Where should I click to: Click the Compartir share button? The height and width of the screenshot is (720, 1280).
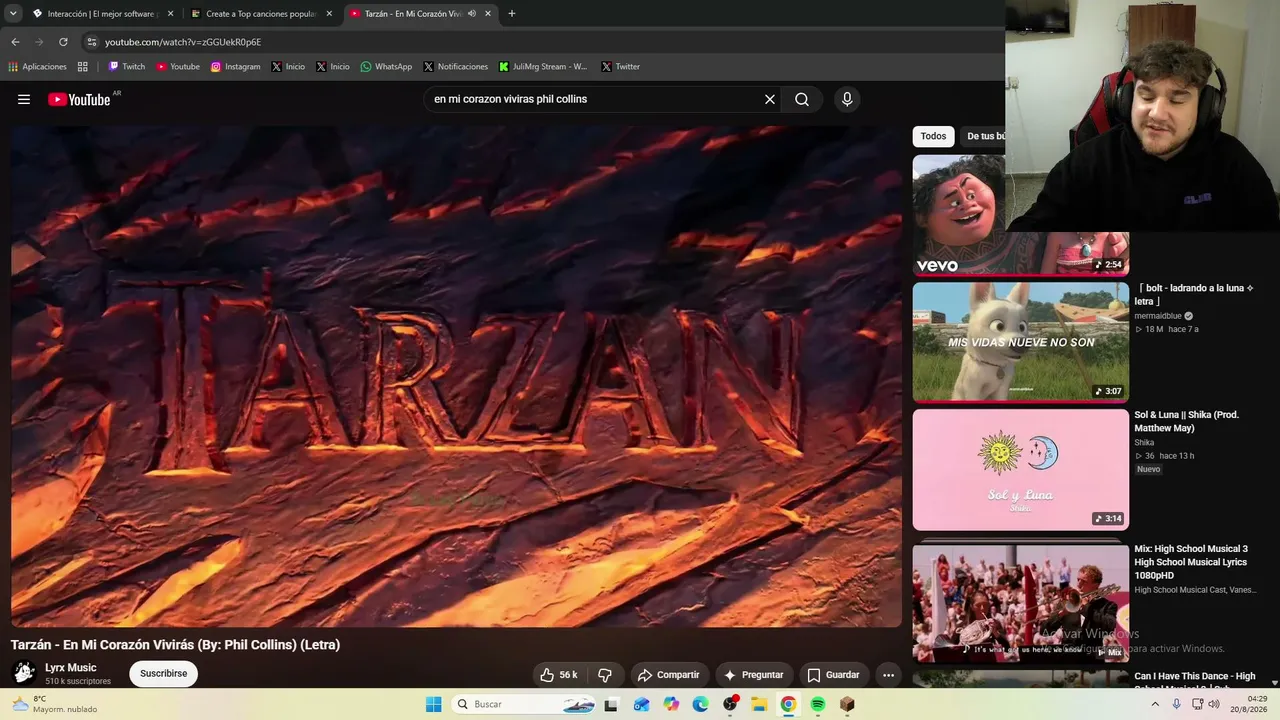click(668, 675)
